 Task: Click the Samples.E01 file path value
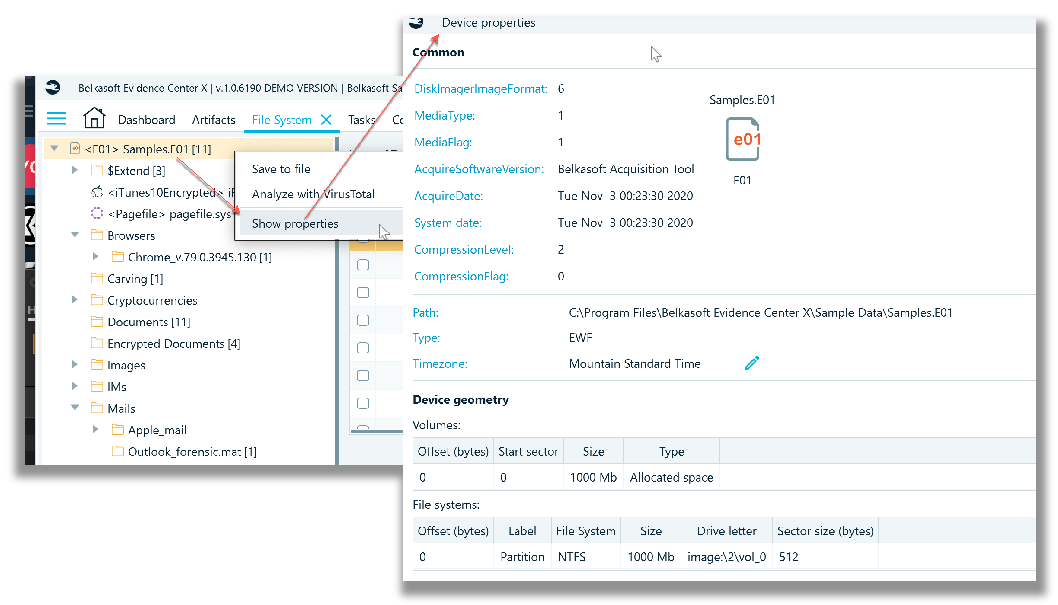click(760, 313)
